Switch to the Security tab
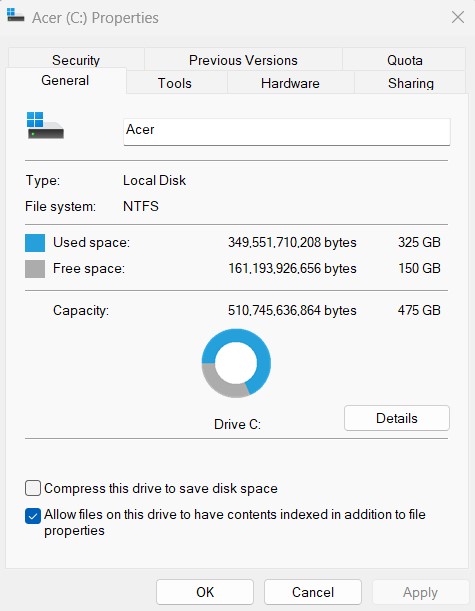This screenshot has width=475, height=611. [x=76, y=60]
